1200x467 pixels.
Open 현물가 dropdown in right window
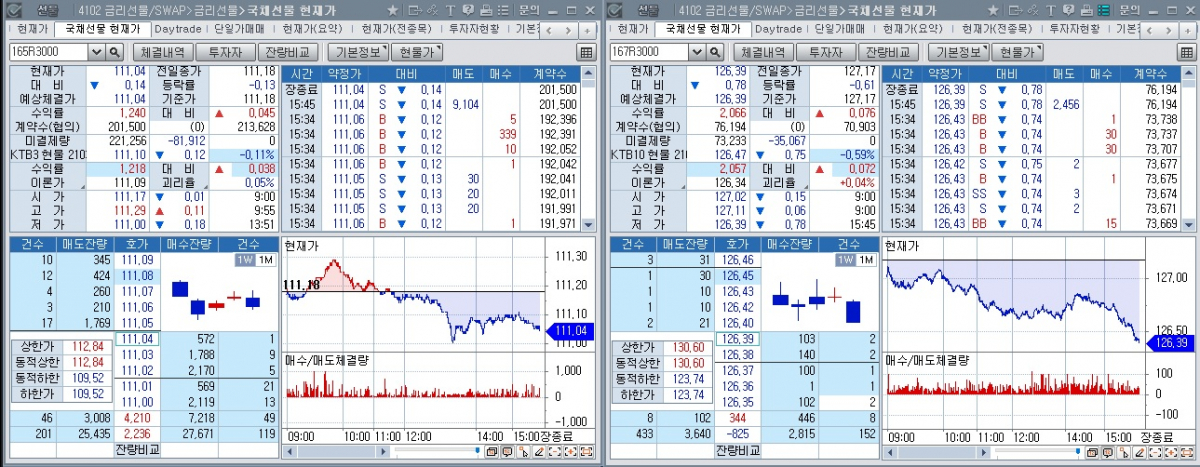click(x=1018, y=52)
